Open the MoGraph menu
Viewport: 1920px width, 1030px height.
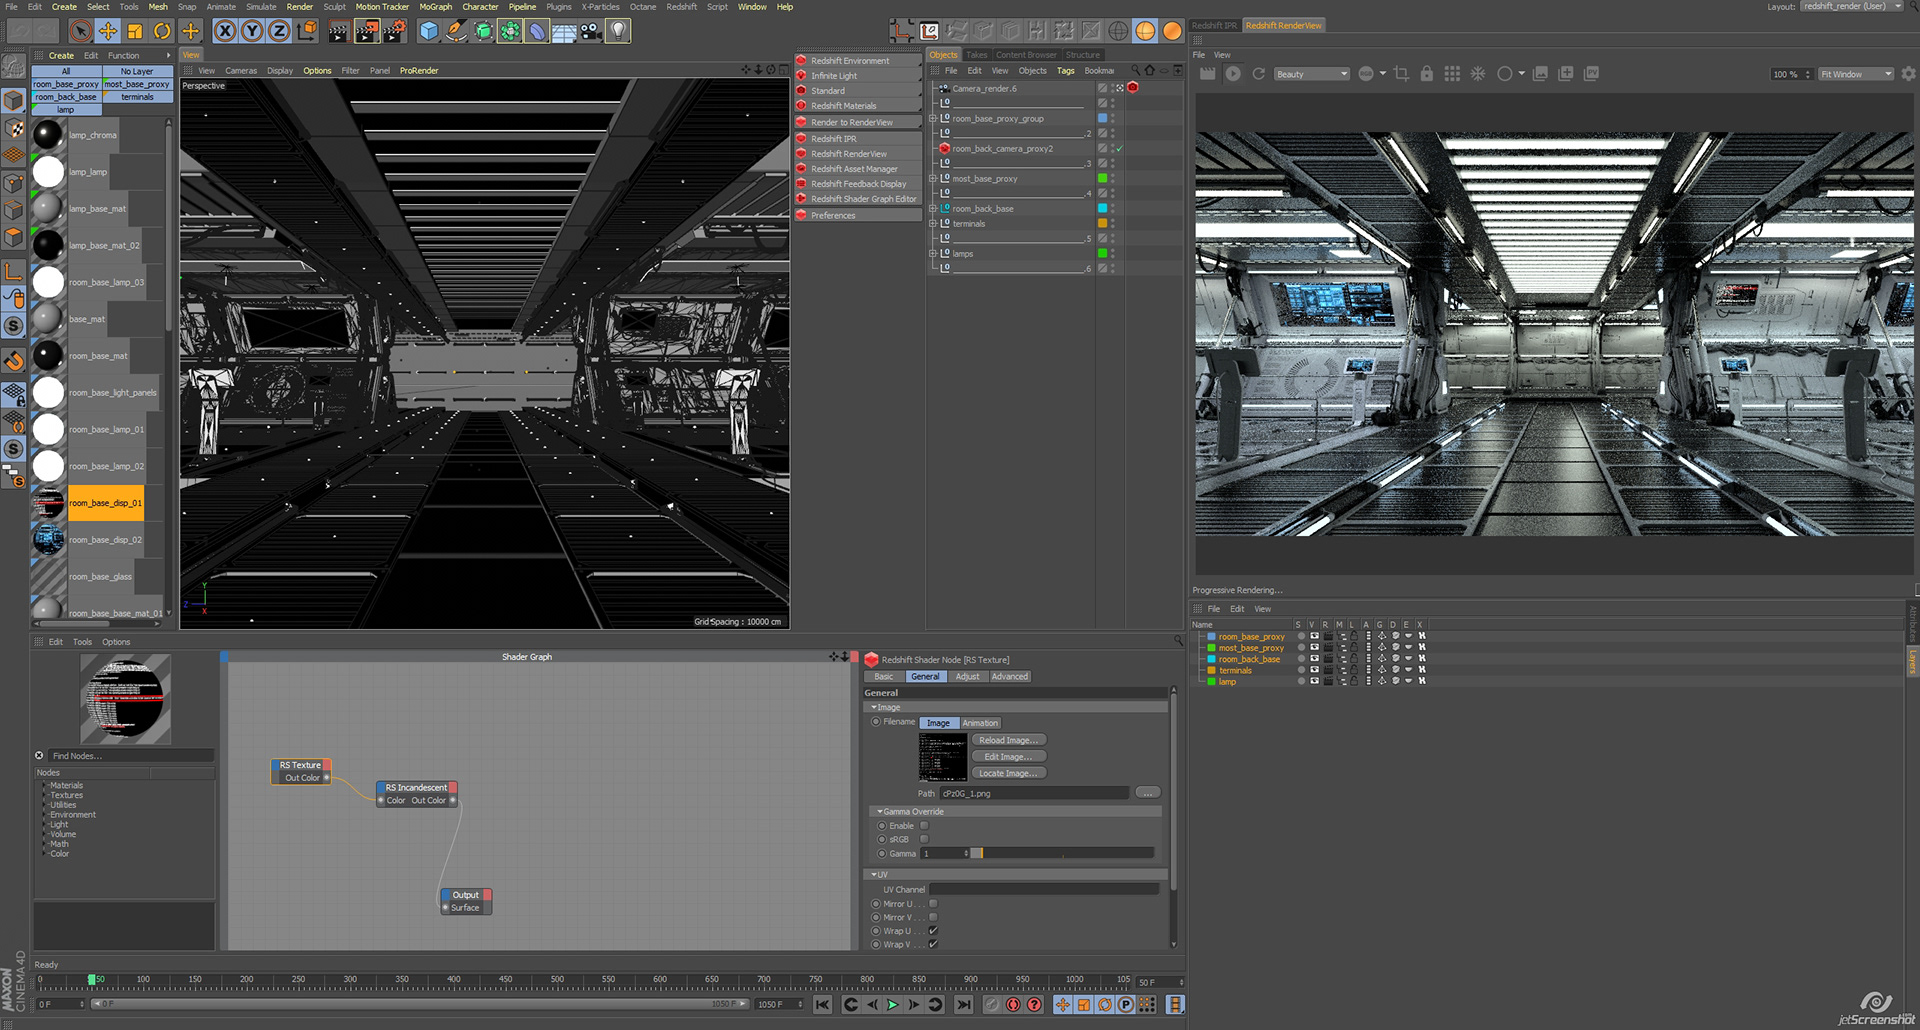(x=435, y=7)
